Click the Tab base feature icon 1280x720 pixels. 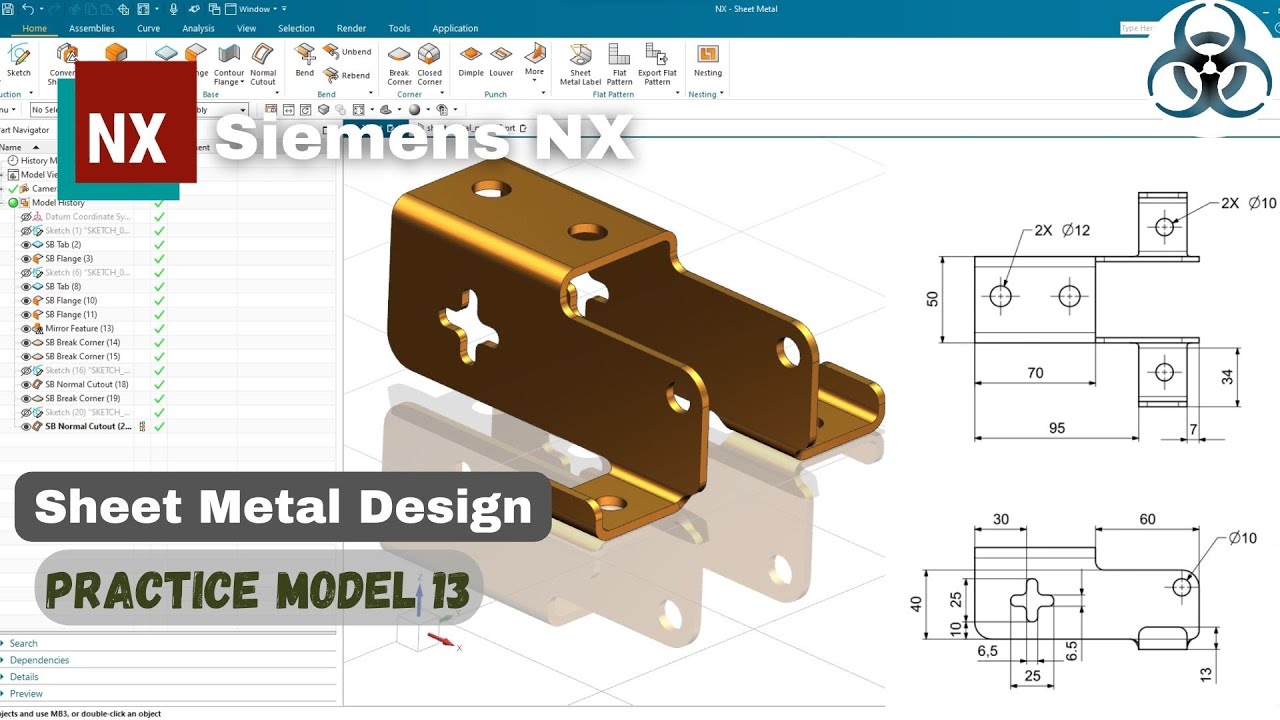[166, 53]
